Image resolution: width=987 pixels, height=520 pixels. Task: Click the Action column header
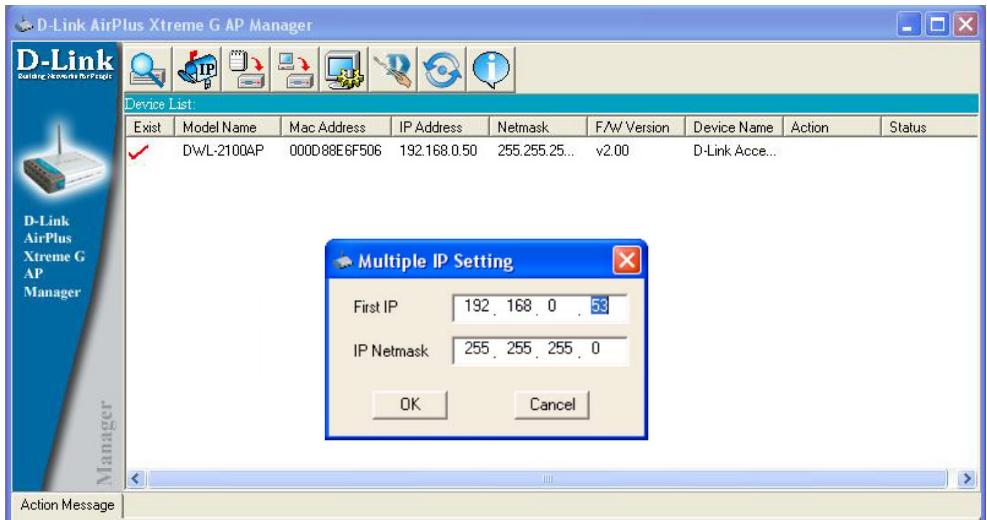point(832,127)
